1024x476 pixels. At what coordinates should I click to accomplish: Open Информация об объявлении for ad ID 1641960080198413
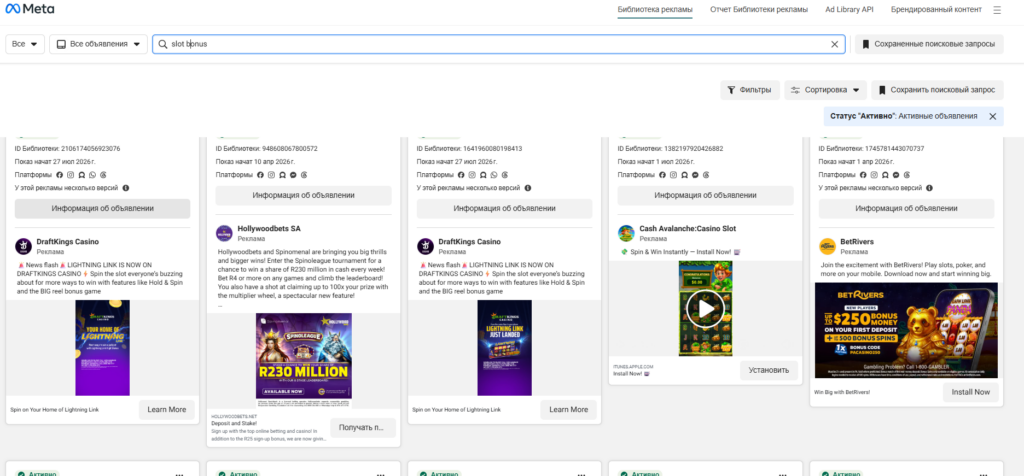pos(505,209)
